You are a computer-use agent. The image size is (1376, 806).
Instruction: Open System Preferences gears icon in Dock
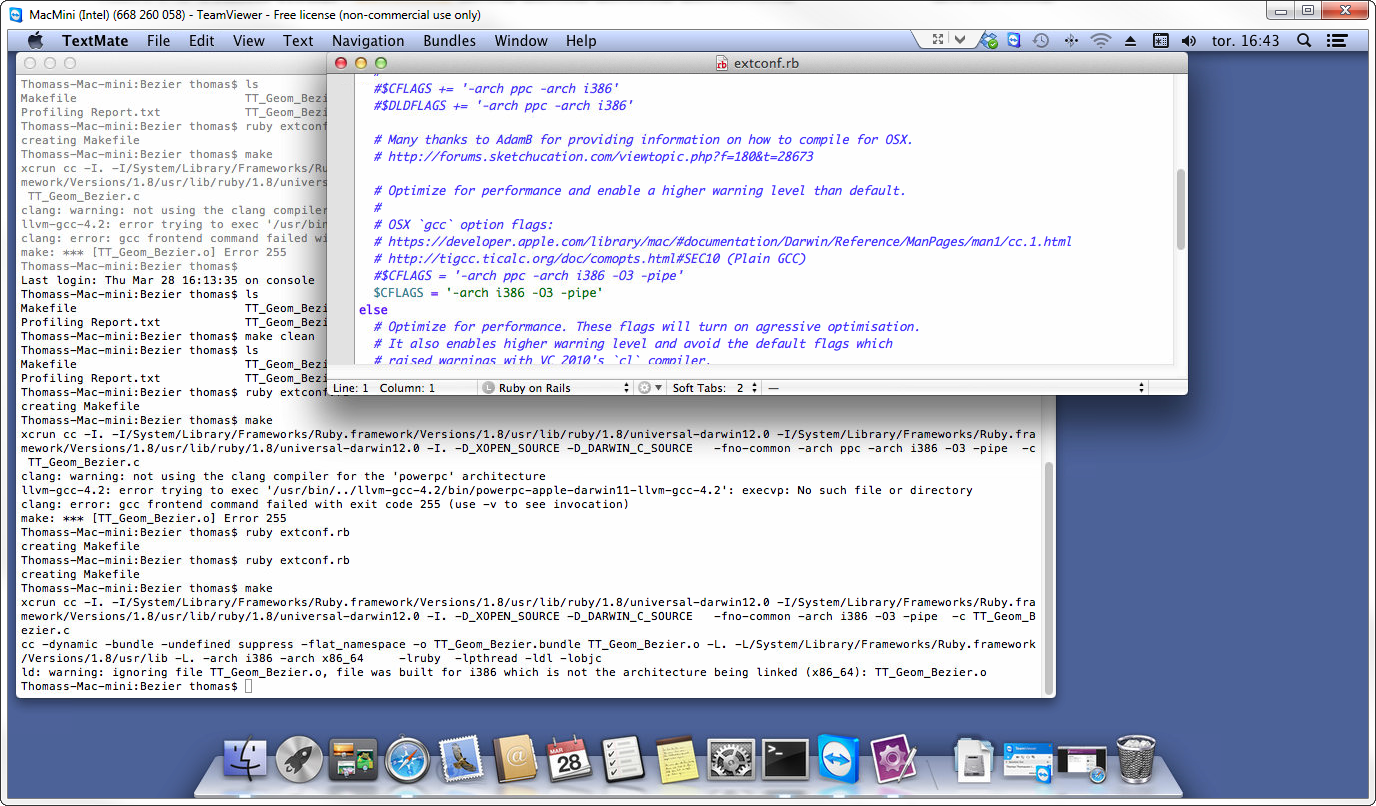731,759
